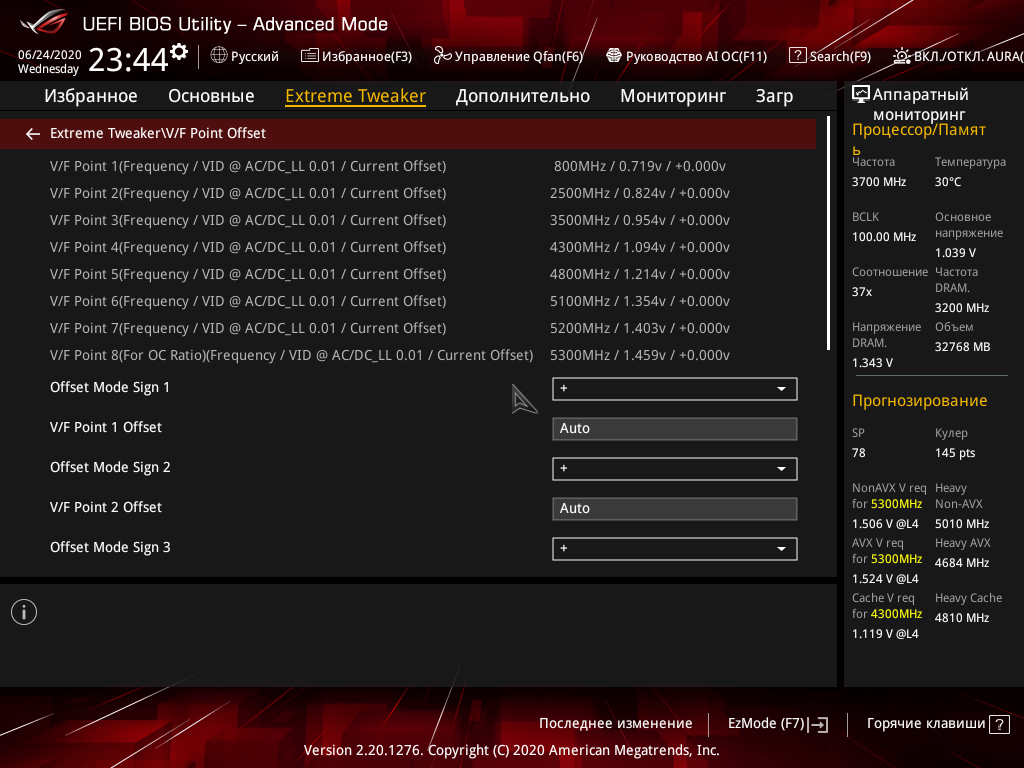Viewport: 1024px width, 768px height.
Task: Select V/F Point 2 frequency row
Action: coord(408,193)
